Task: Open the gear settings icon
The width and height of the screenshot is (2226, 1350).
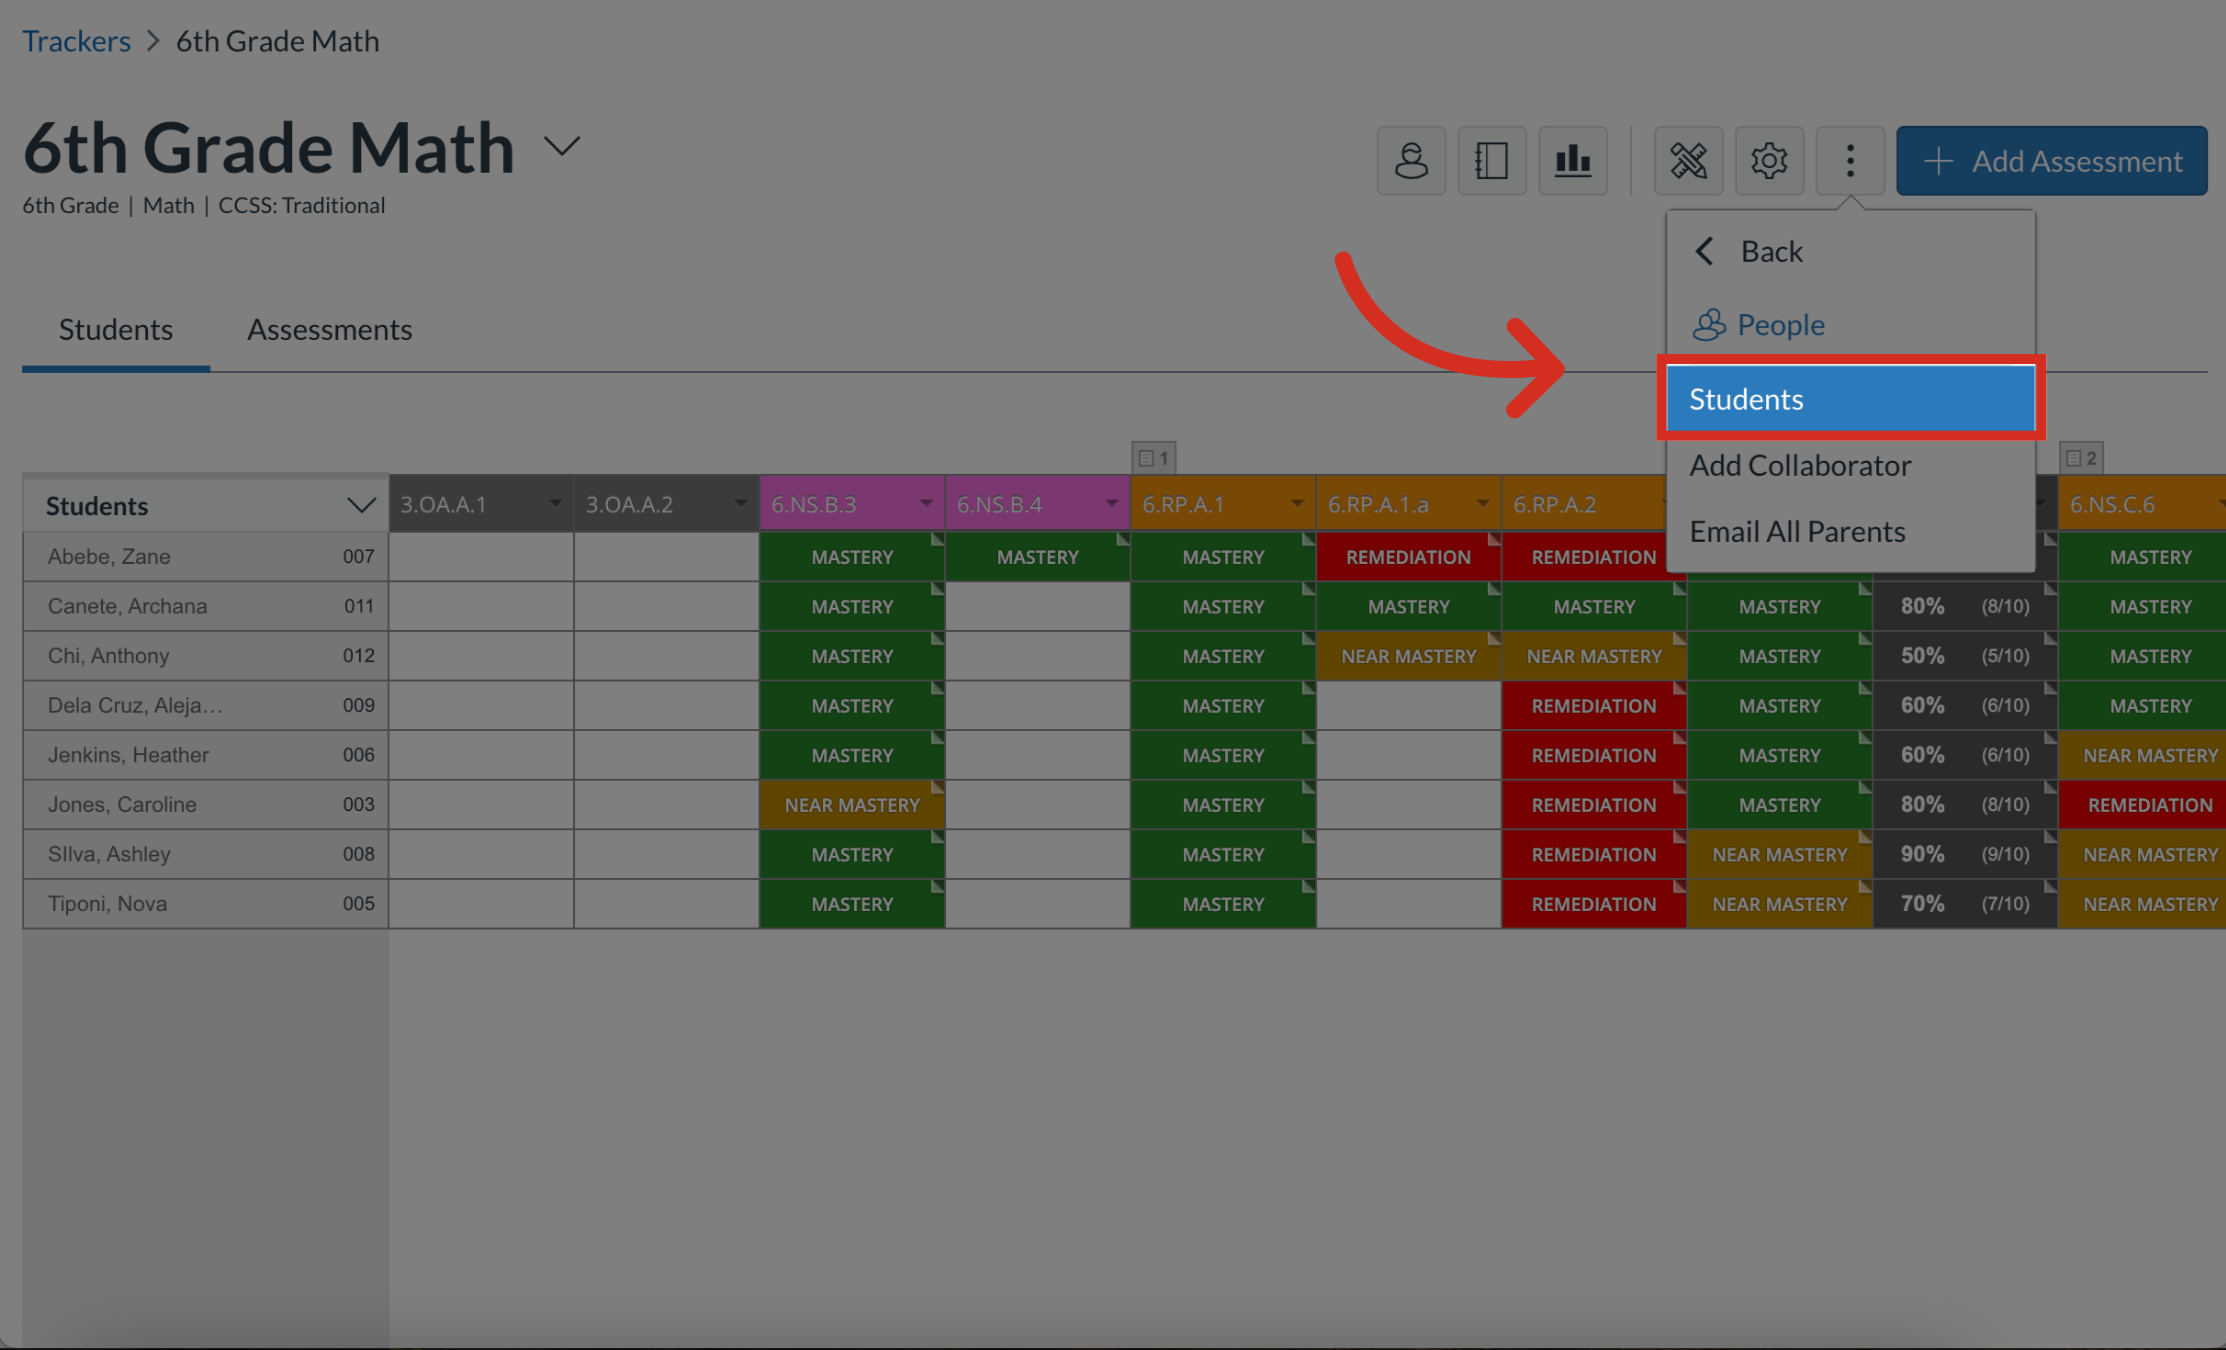Action: 1769,160
